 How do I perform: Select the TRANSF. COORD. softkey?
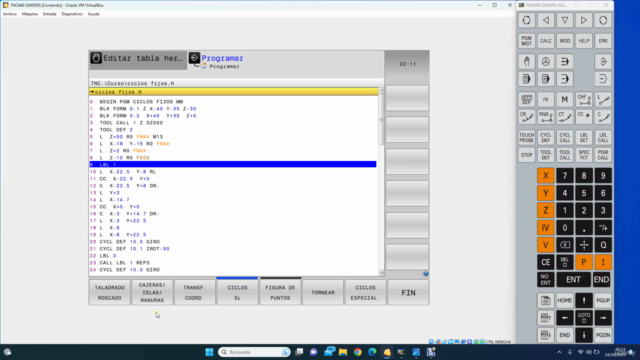(x=195, y=293)
